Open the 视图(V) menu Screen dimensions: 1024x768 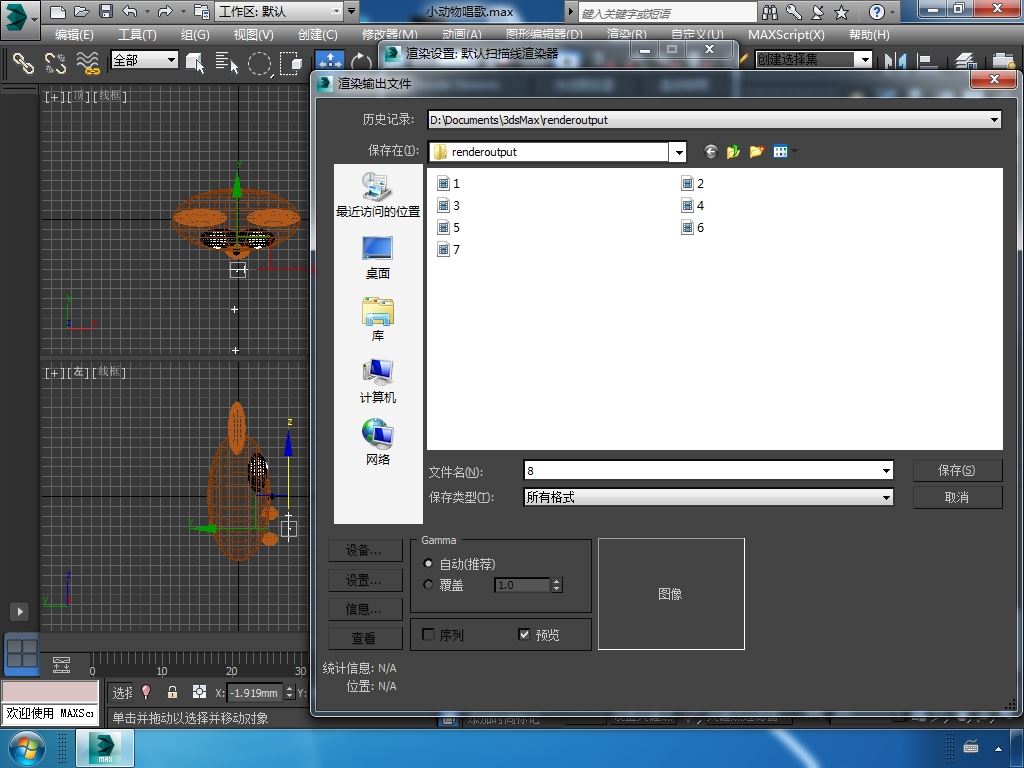(x=253, y=35)
